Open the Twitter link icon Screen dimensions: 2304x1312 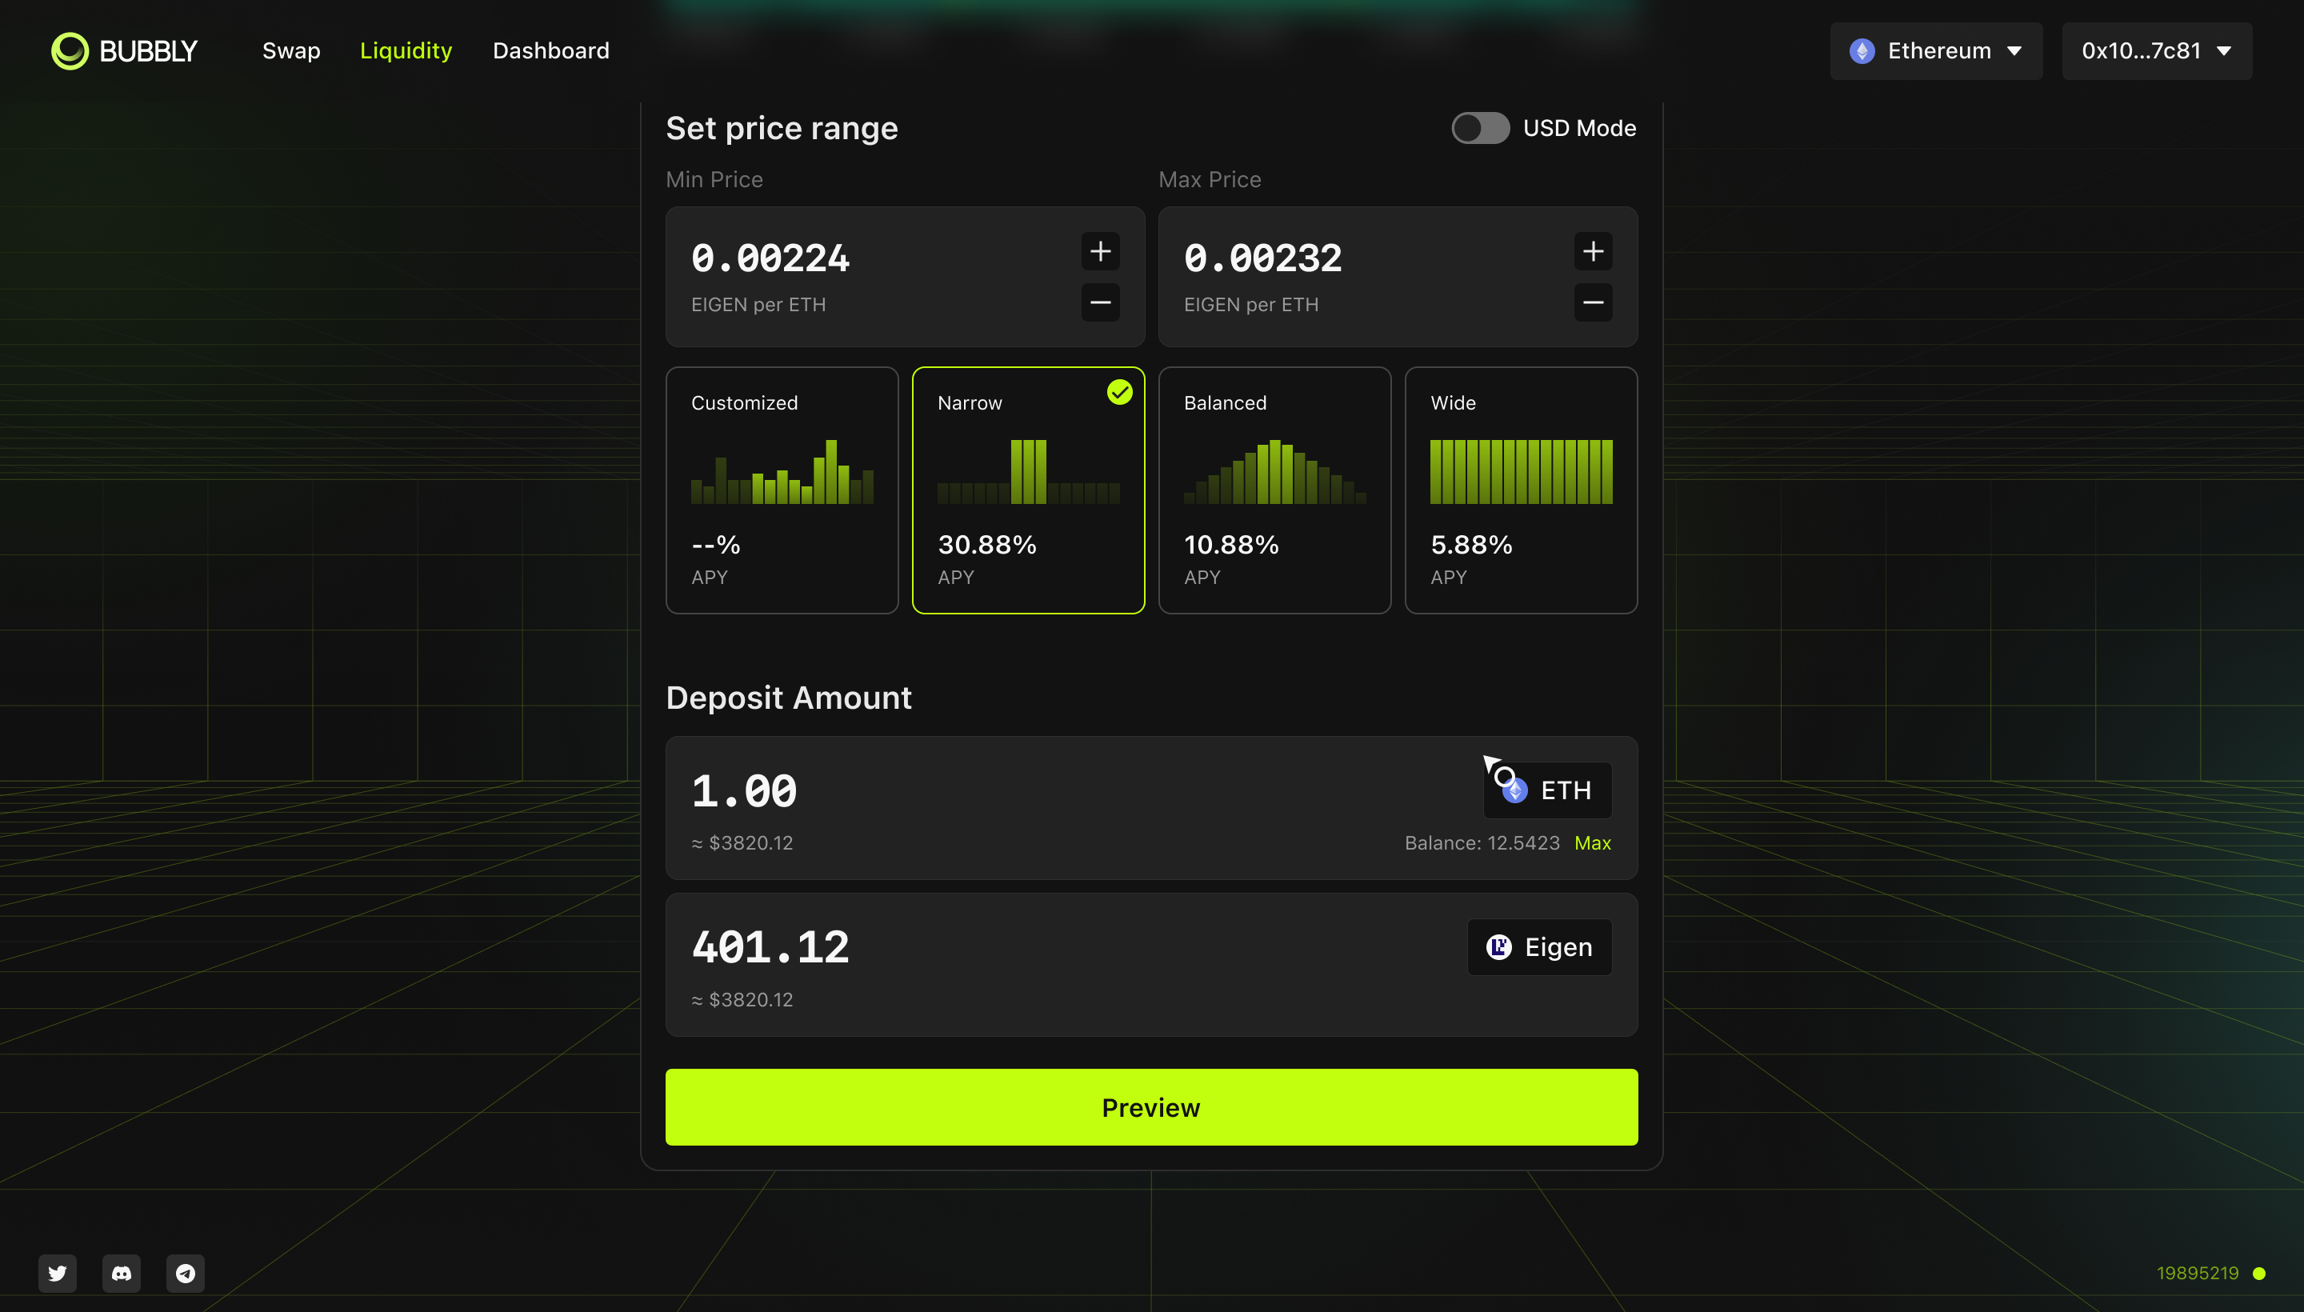[x=57, y=1273]
